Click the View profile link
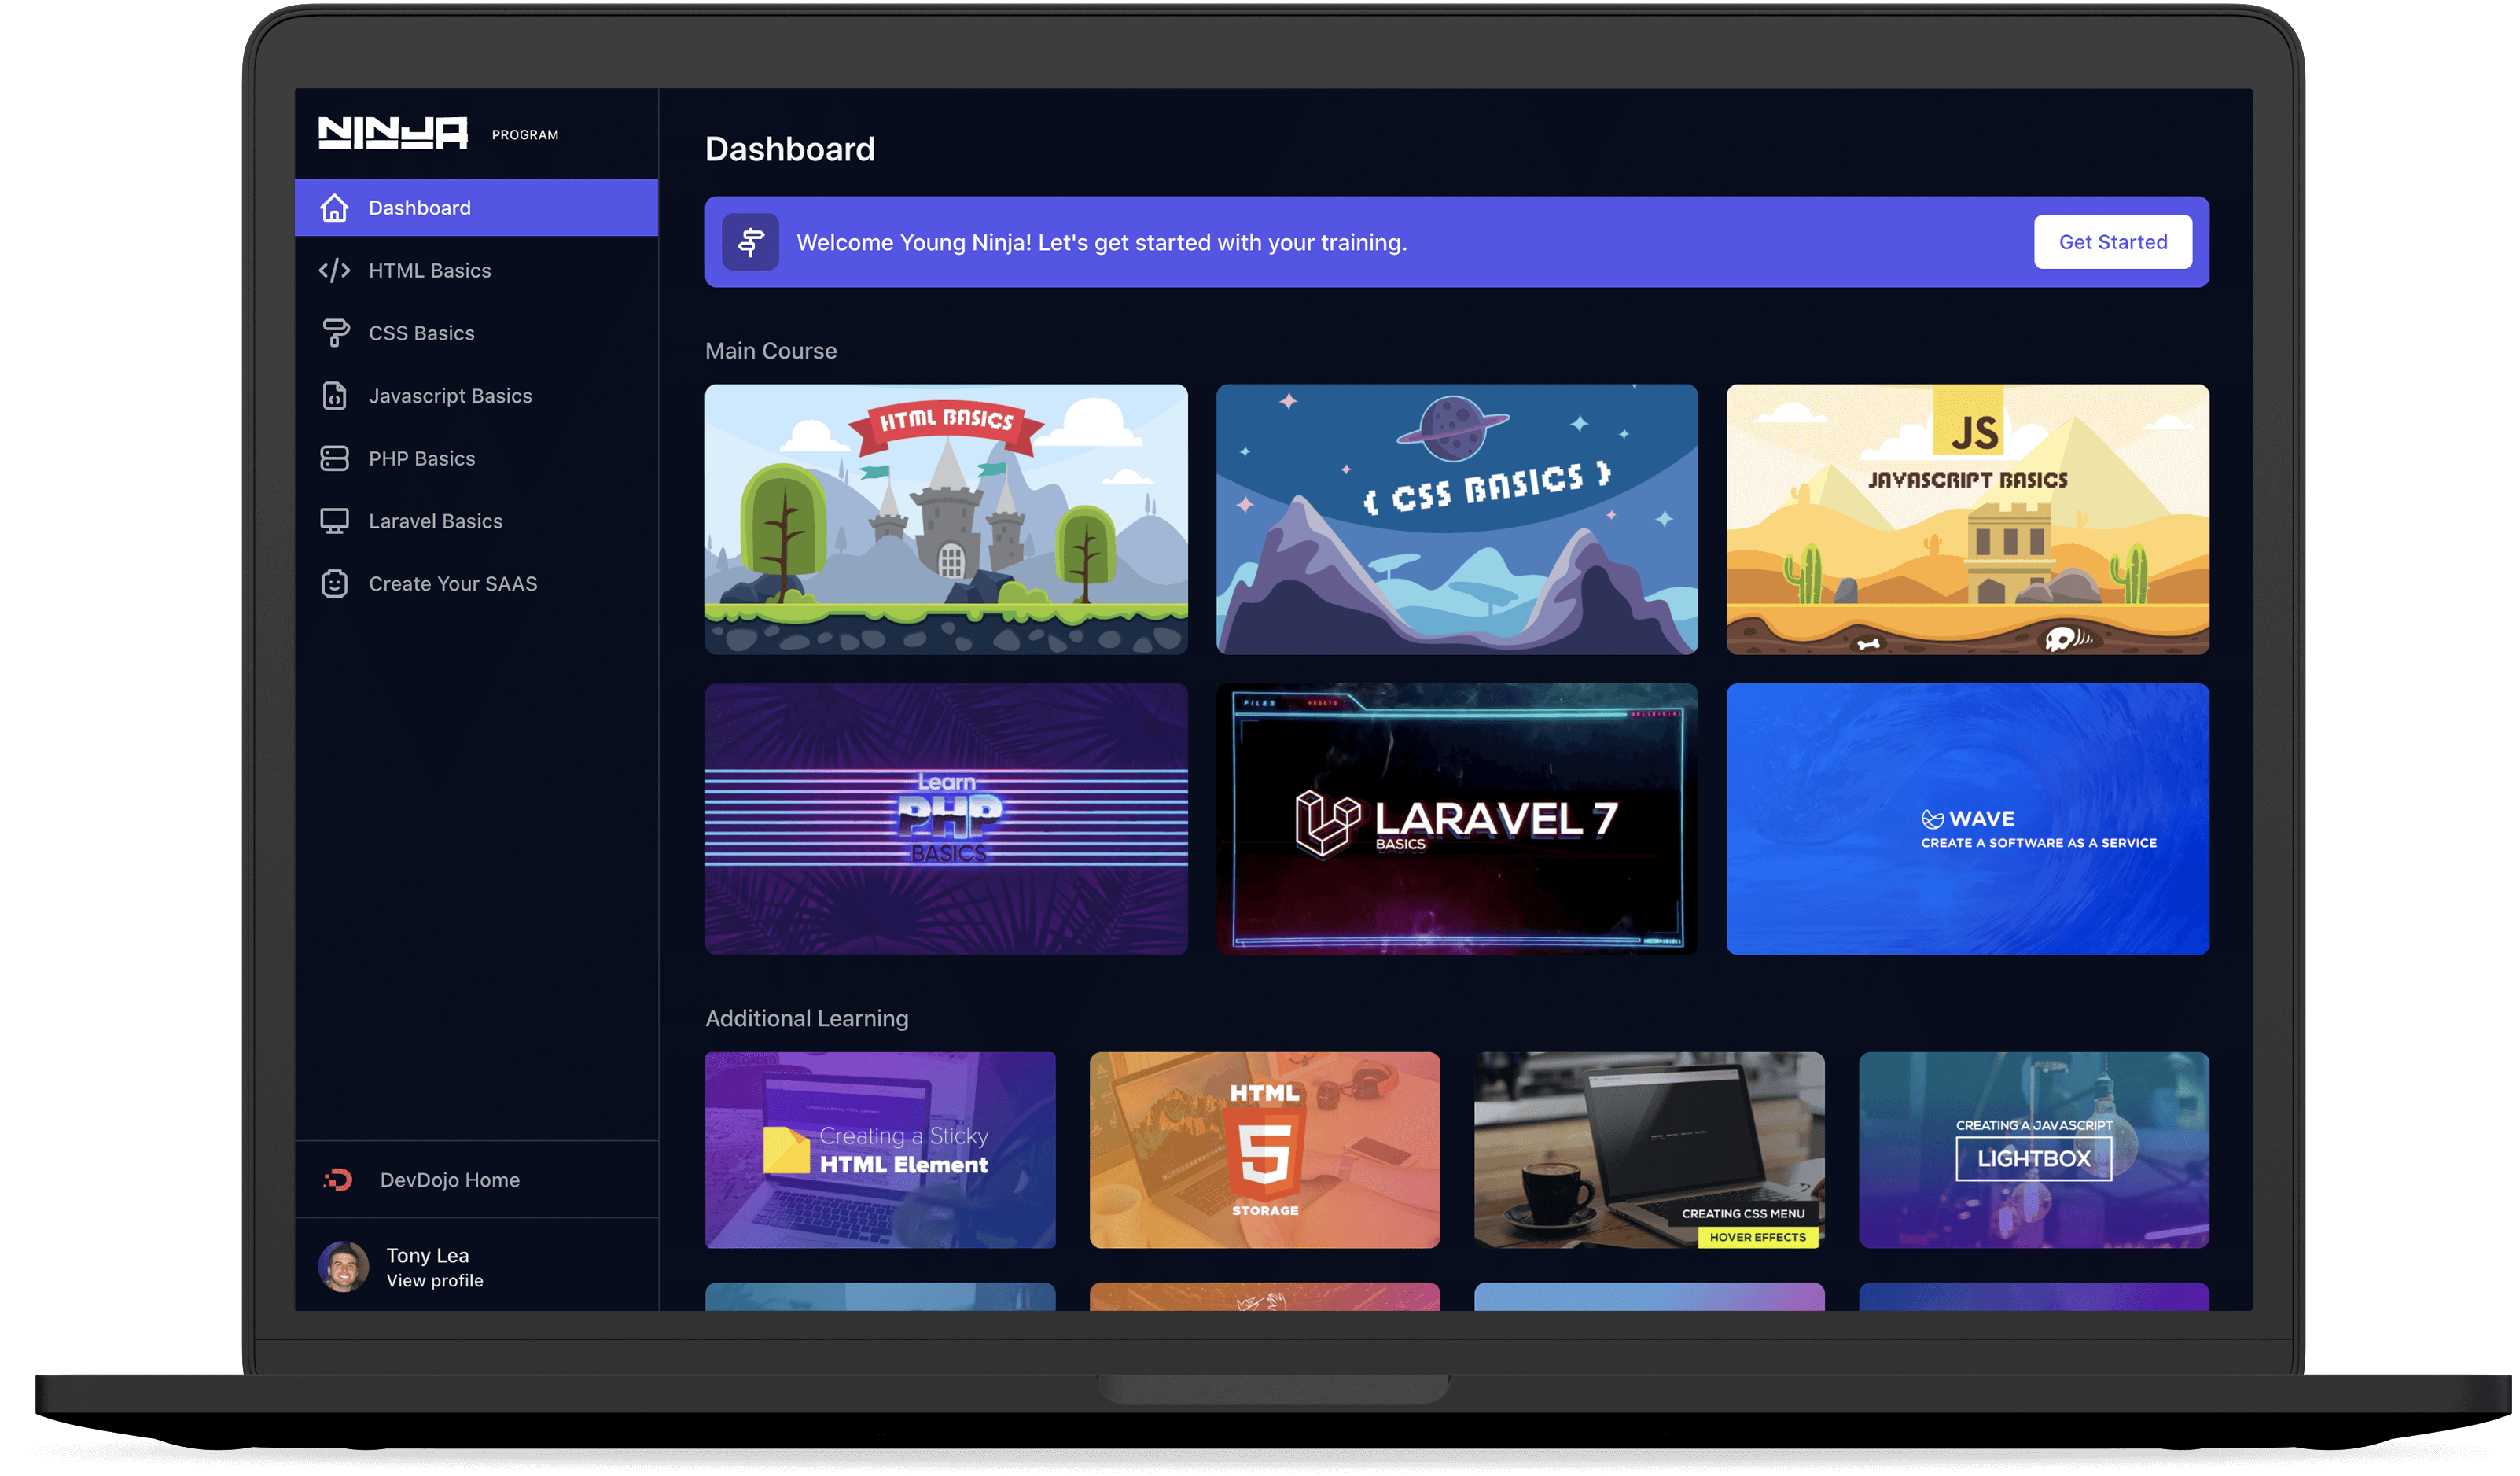The width and height of the screenshot is (2520, 1476). click(434, 1281)
